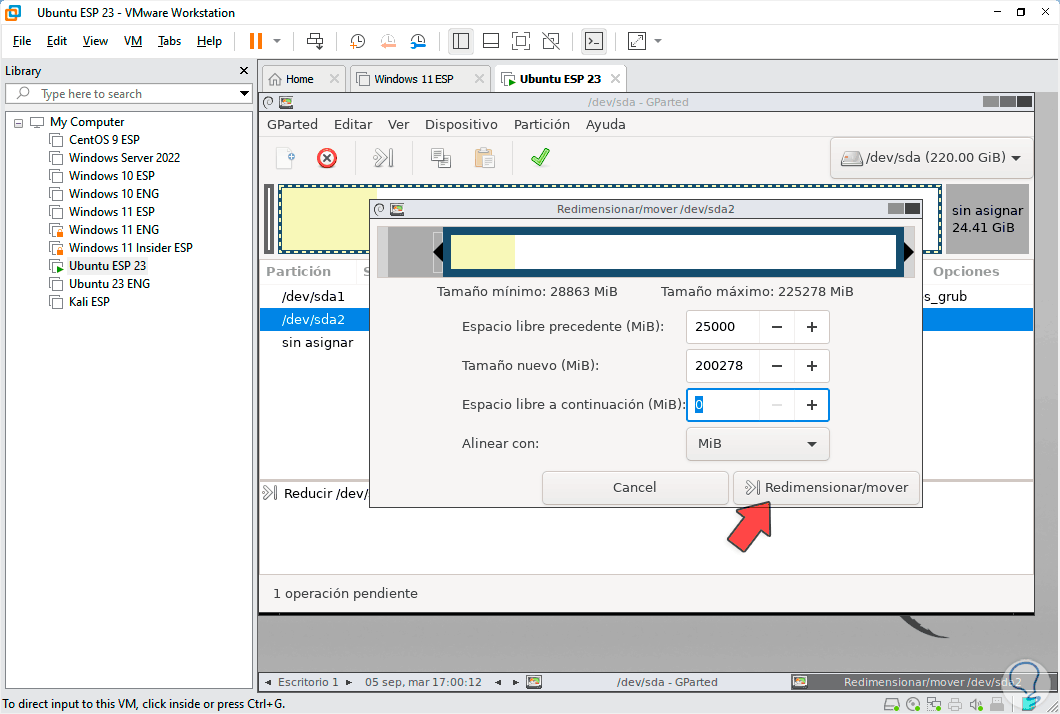This screenshot has width=1060, height=714.
Task: Send Ctrl+Alt+Del to the VM via toolbar icon
Action: pos(315,41)
